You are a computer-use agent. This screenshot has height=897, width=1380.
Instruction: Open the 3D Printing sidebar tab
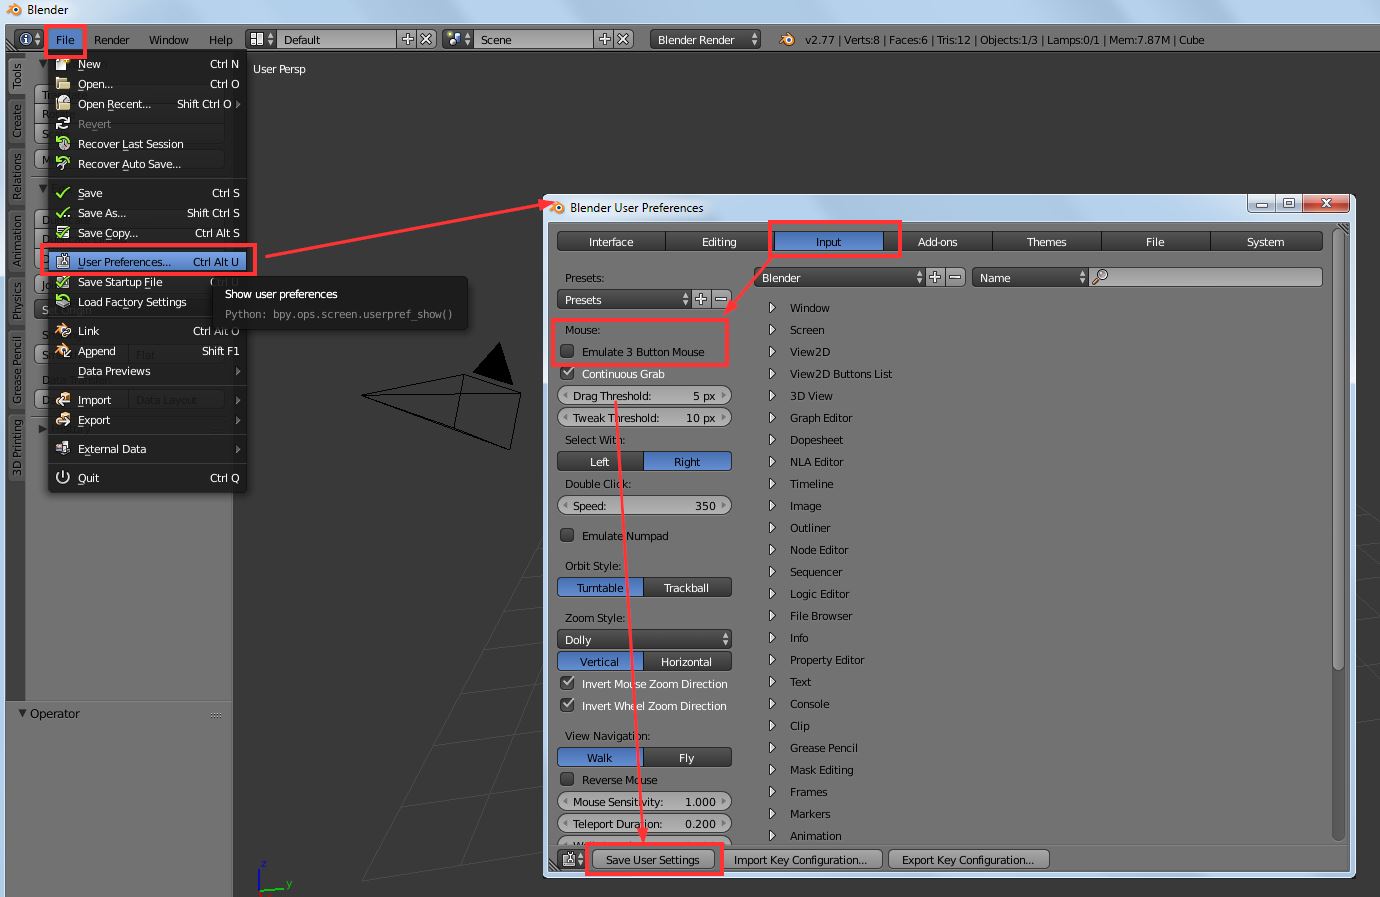pyautogui.click(x=17, y=446)
